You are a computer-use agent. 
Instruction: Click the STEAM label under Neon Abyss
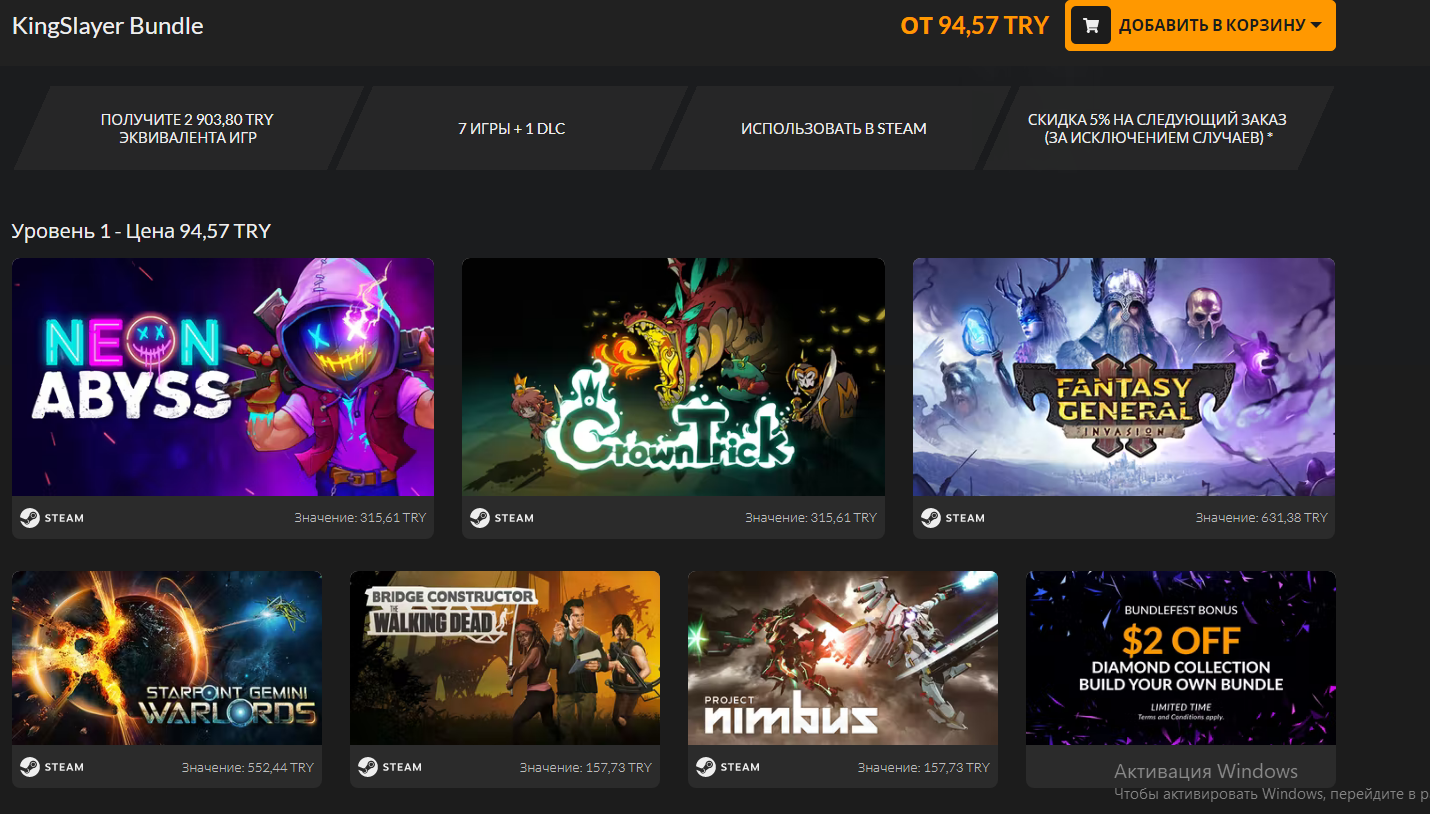(x=64, y=518)
